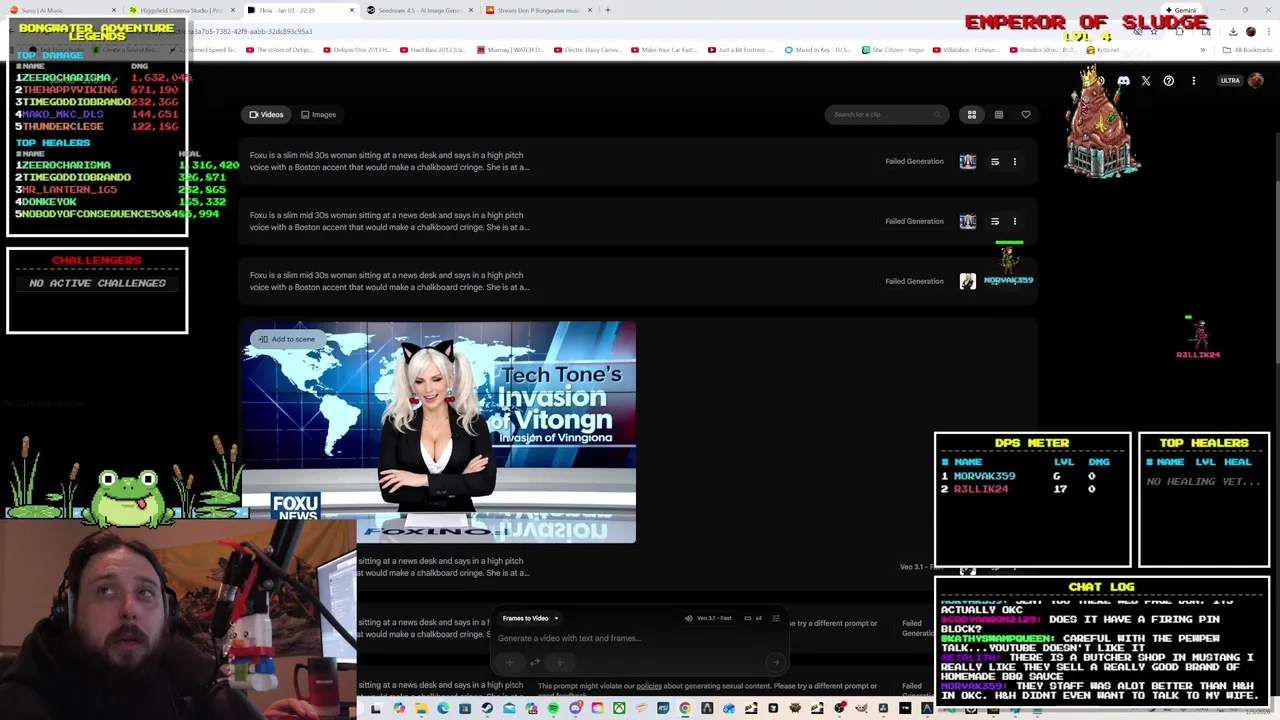Screen dimensions: 1280x720
Task: Open the Veo 3.1 - Fast model selector
Action: click(707, 618)
